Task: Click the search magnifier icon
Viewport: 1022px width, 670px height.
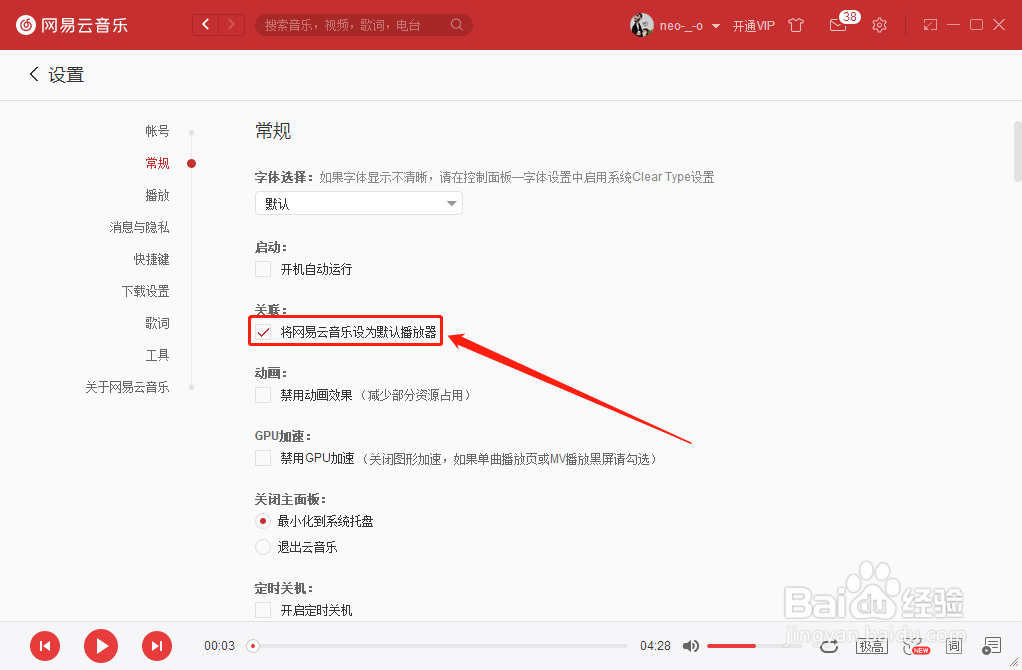Action: pyautogui.click(x=457, y=25)
